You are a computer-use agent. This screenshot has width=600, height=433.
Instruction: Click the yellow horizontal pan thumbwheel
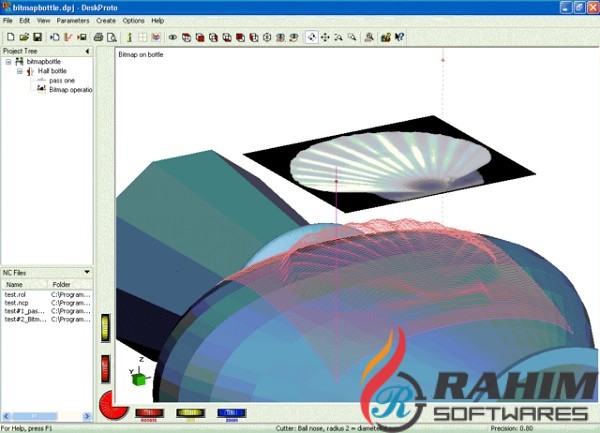pos(190,413)
